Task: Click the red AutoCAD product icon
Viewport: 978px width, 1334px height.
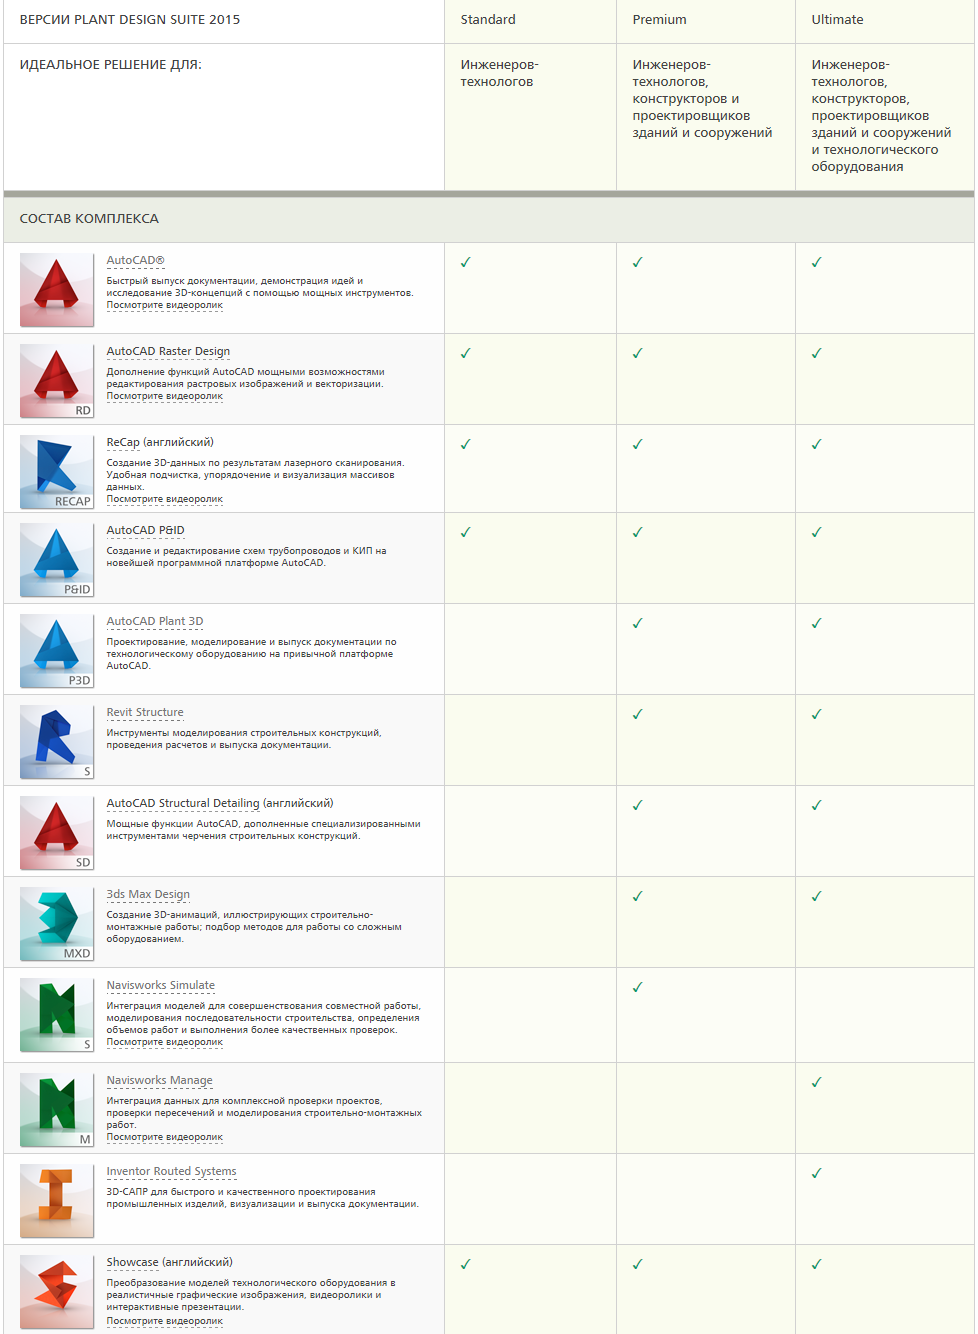Action: click(x=57, y=290)
